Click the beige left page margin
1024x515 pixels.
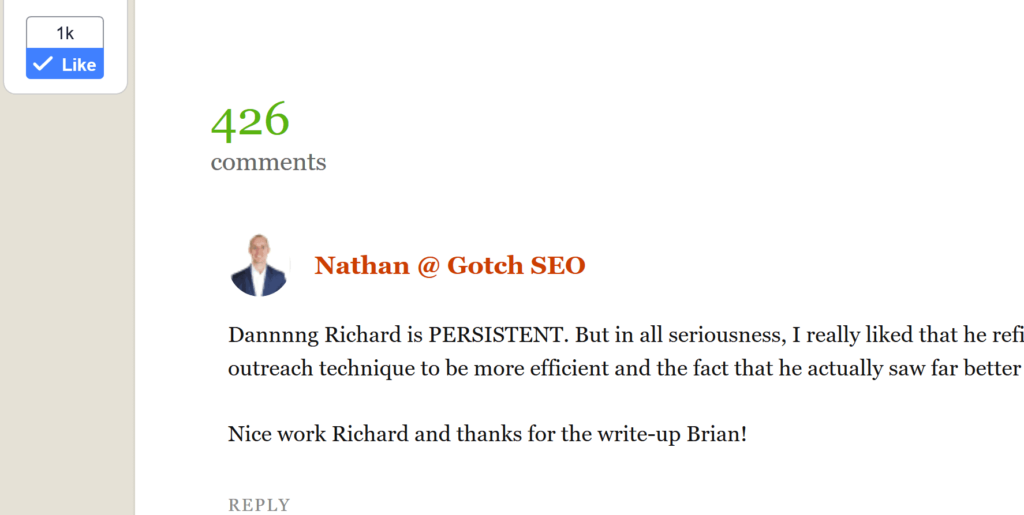pyautogui.click(x=67, y=300)
